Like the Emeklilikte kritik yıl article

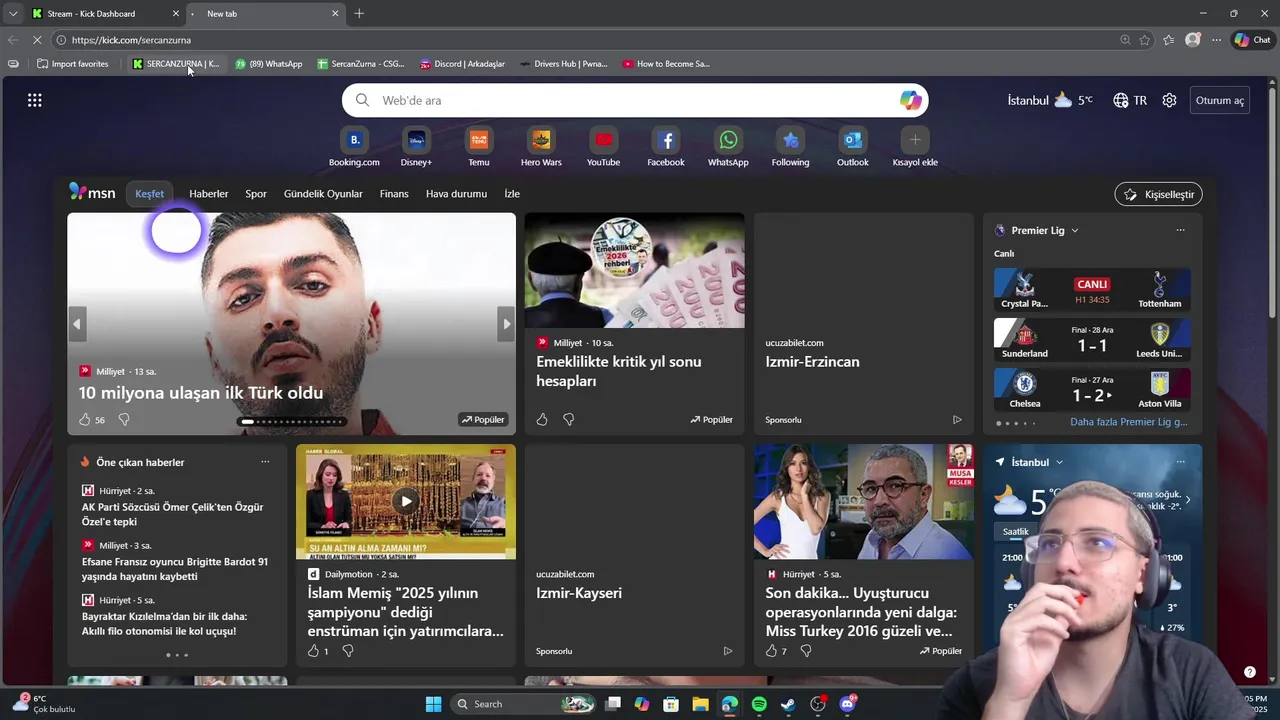pyautogui.click(x=542, y=420)
